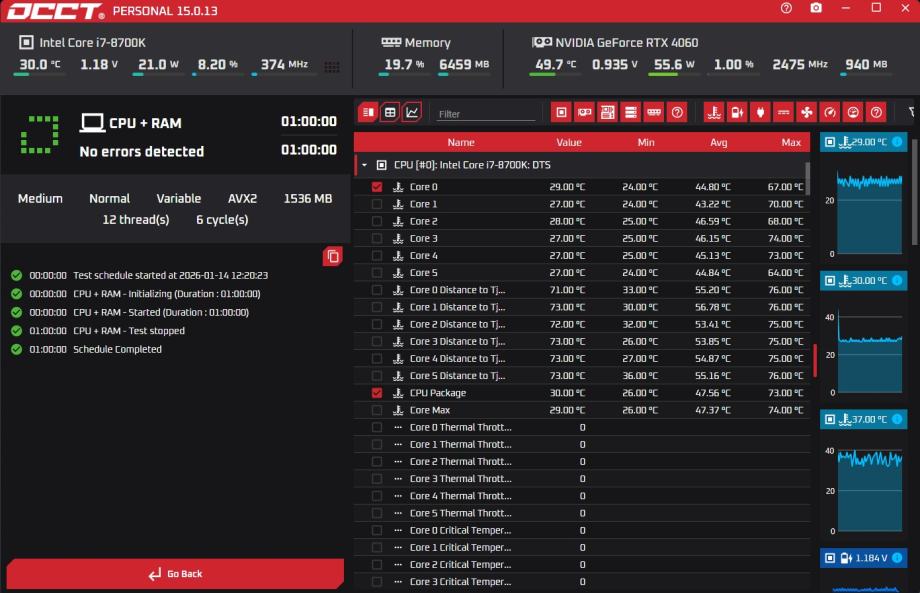Toggle the fan speed filter icon

pos(807,112)
